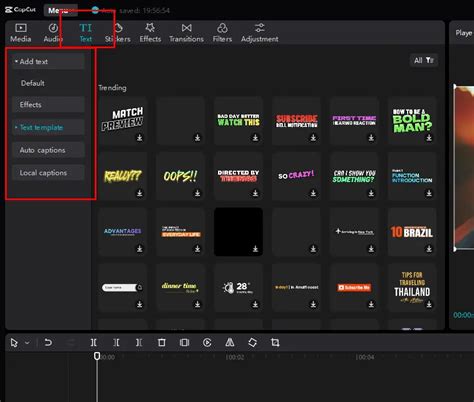Viewport: 474px width, 402px height.
Task: Select Text template in sidebar
Action: (48, 127)
